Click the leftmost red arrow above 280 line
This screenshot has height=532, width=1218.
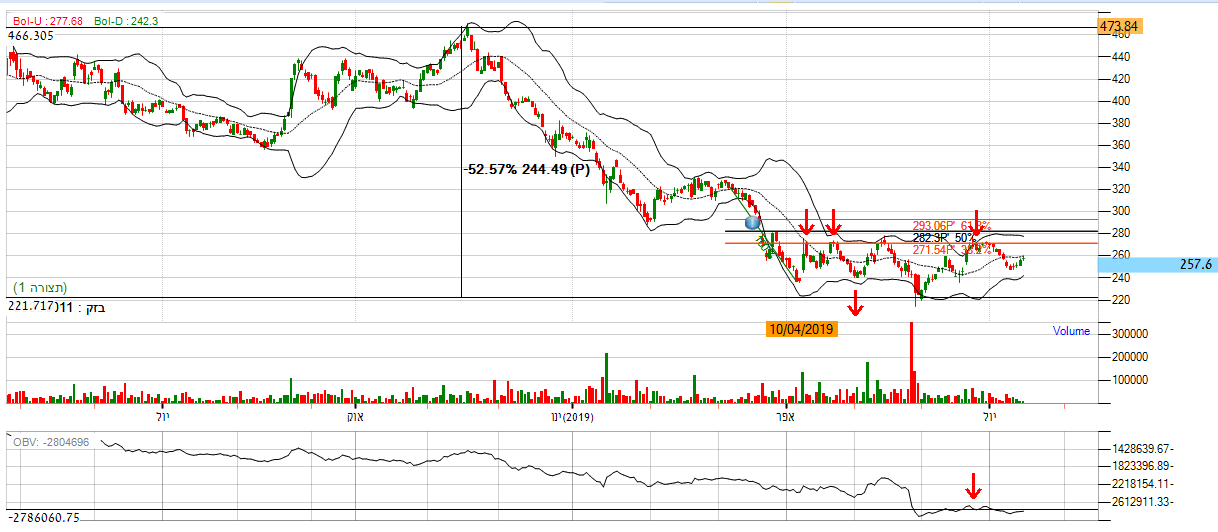(x=806, y=222)
